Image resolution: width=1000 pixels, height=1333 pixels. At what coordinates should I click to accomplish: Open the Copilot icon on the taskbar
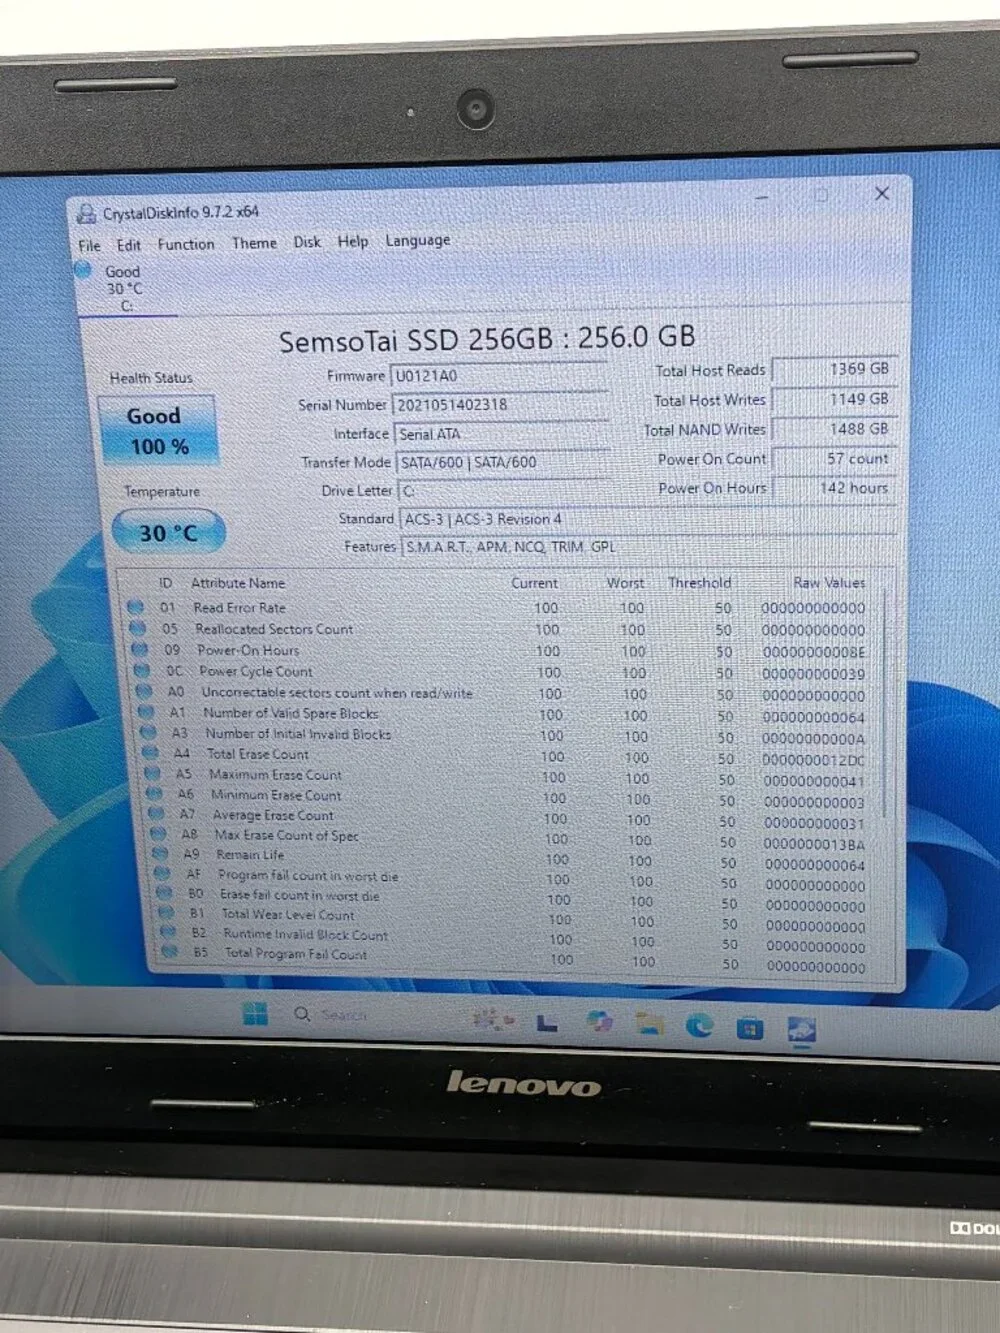pos(599,1020)
